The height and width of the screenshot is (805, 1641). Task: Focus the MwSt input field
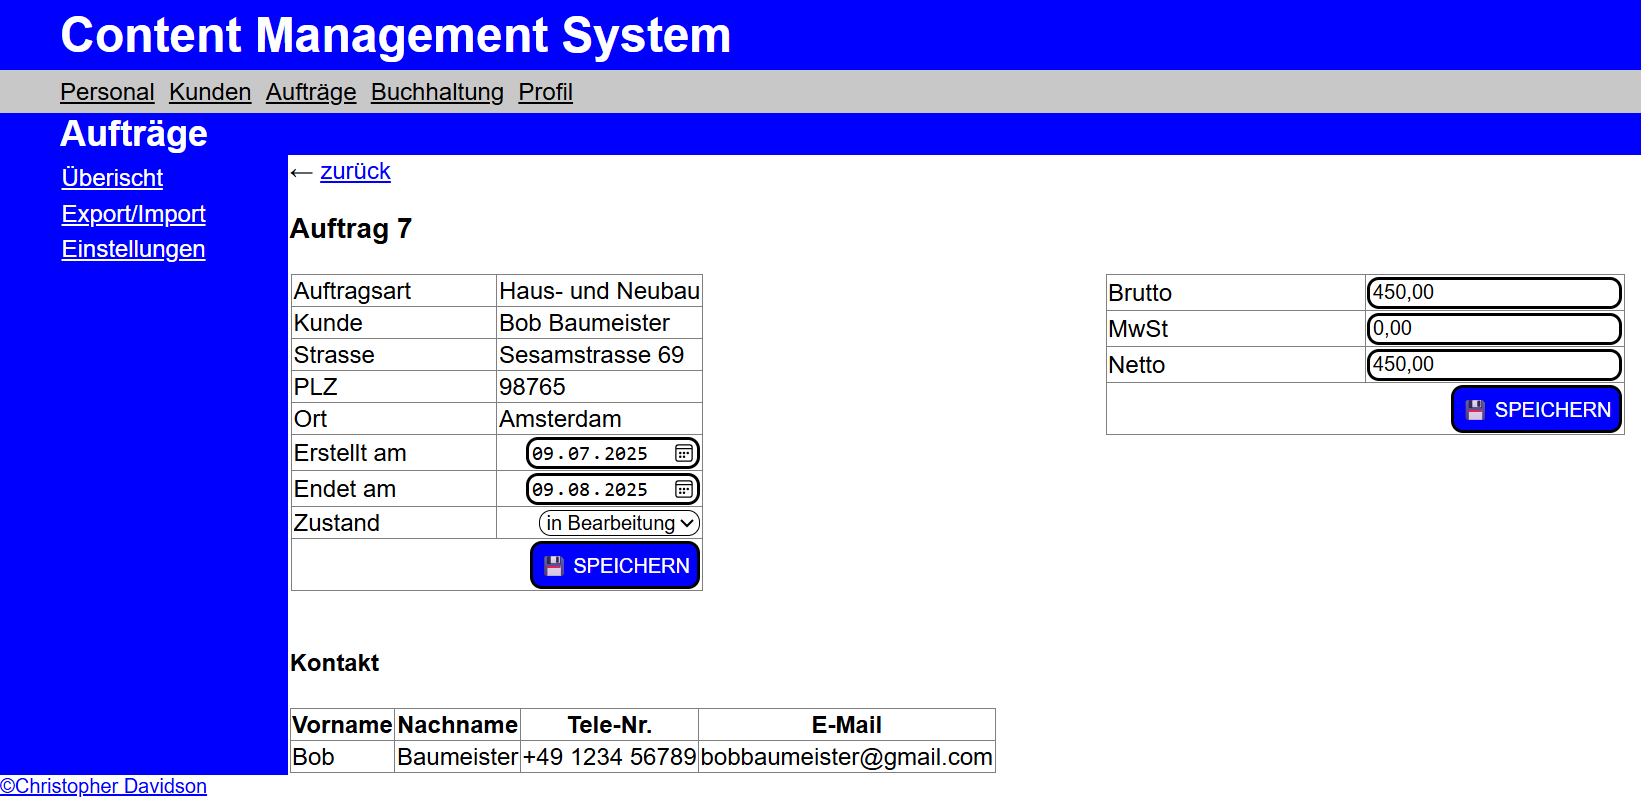[x=1493, y=329]
